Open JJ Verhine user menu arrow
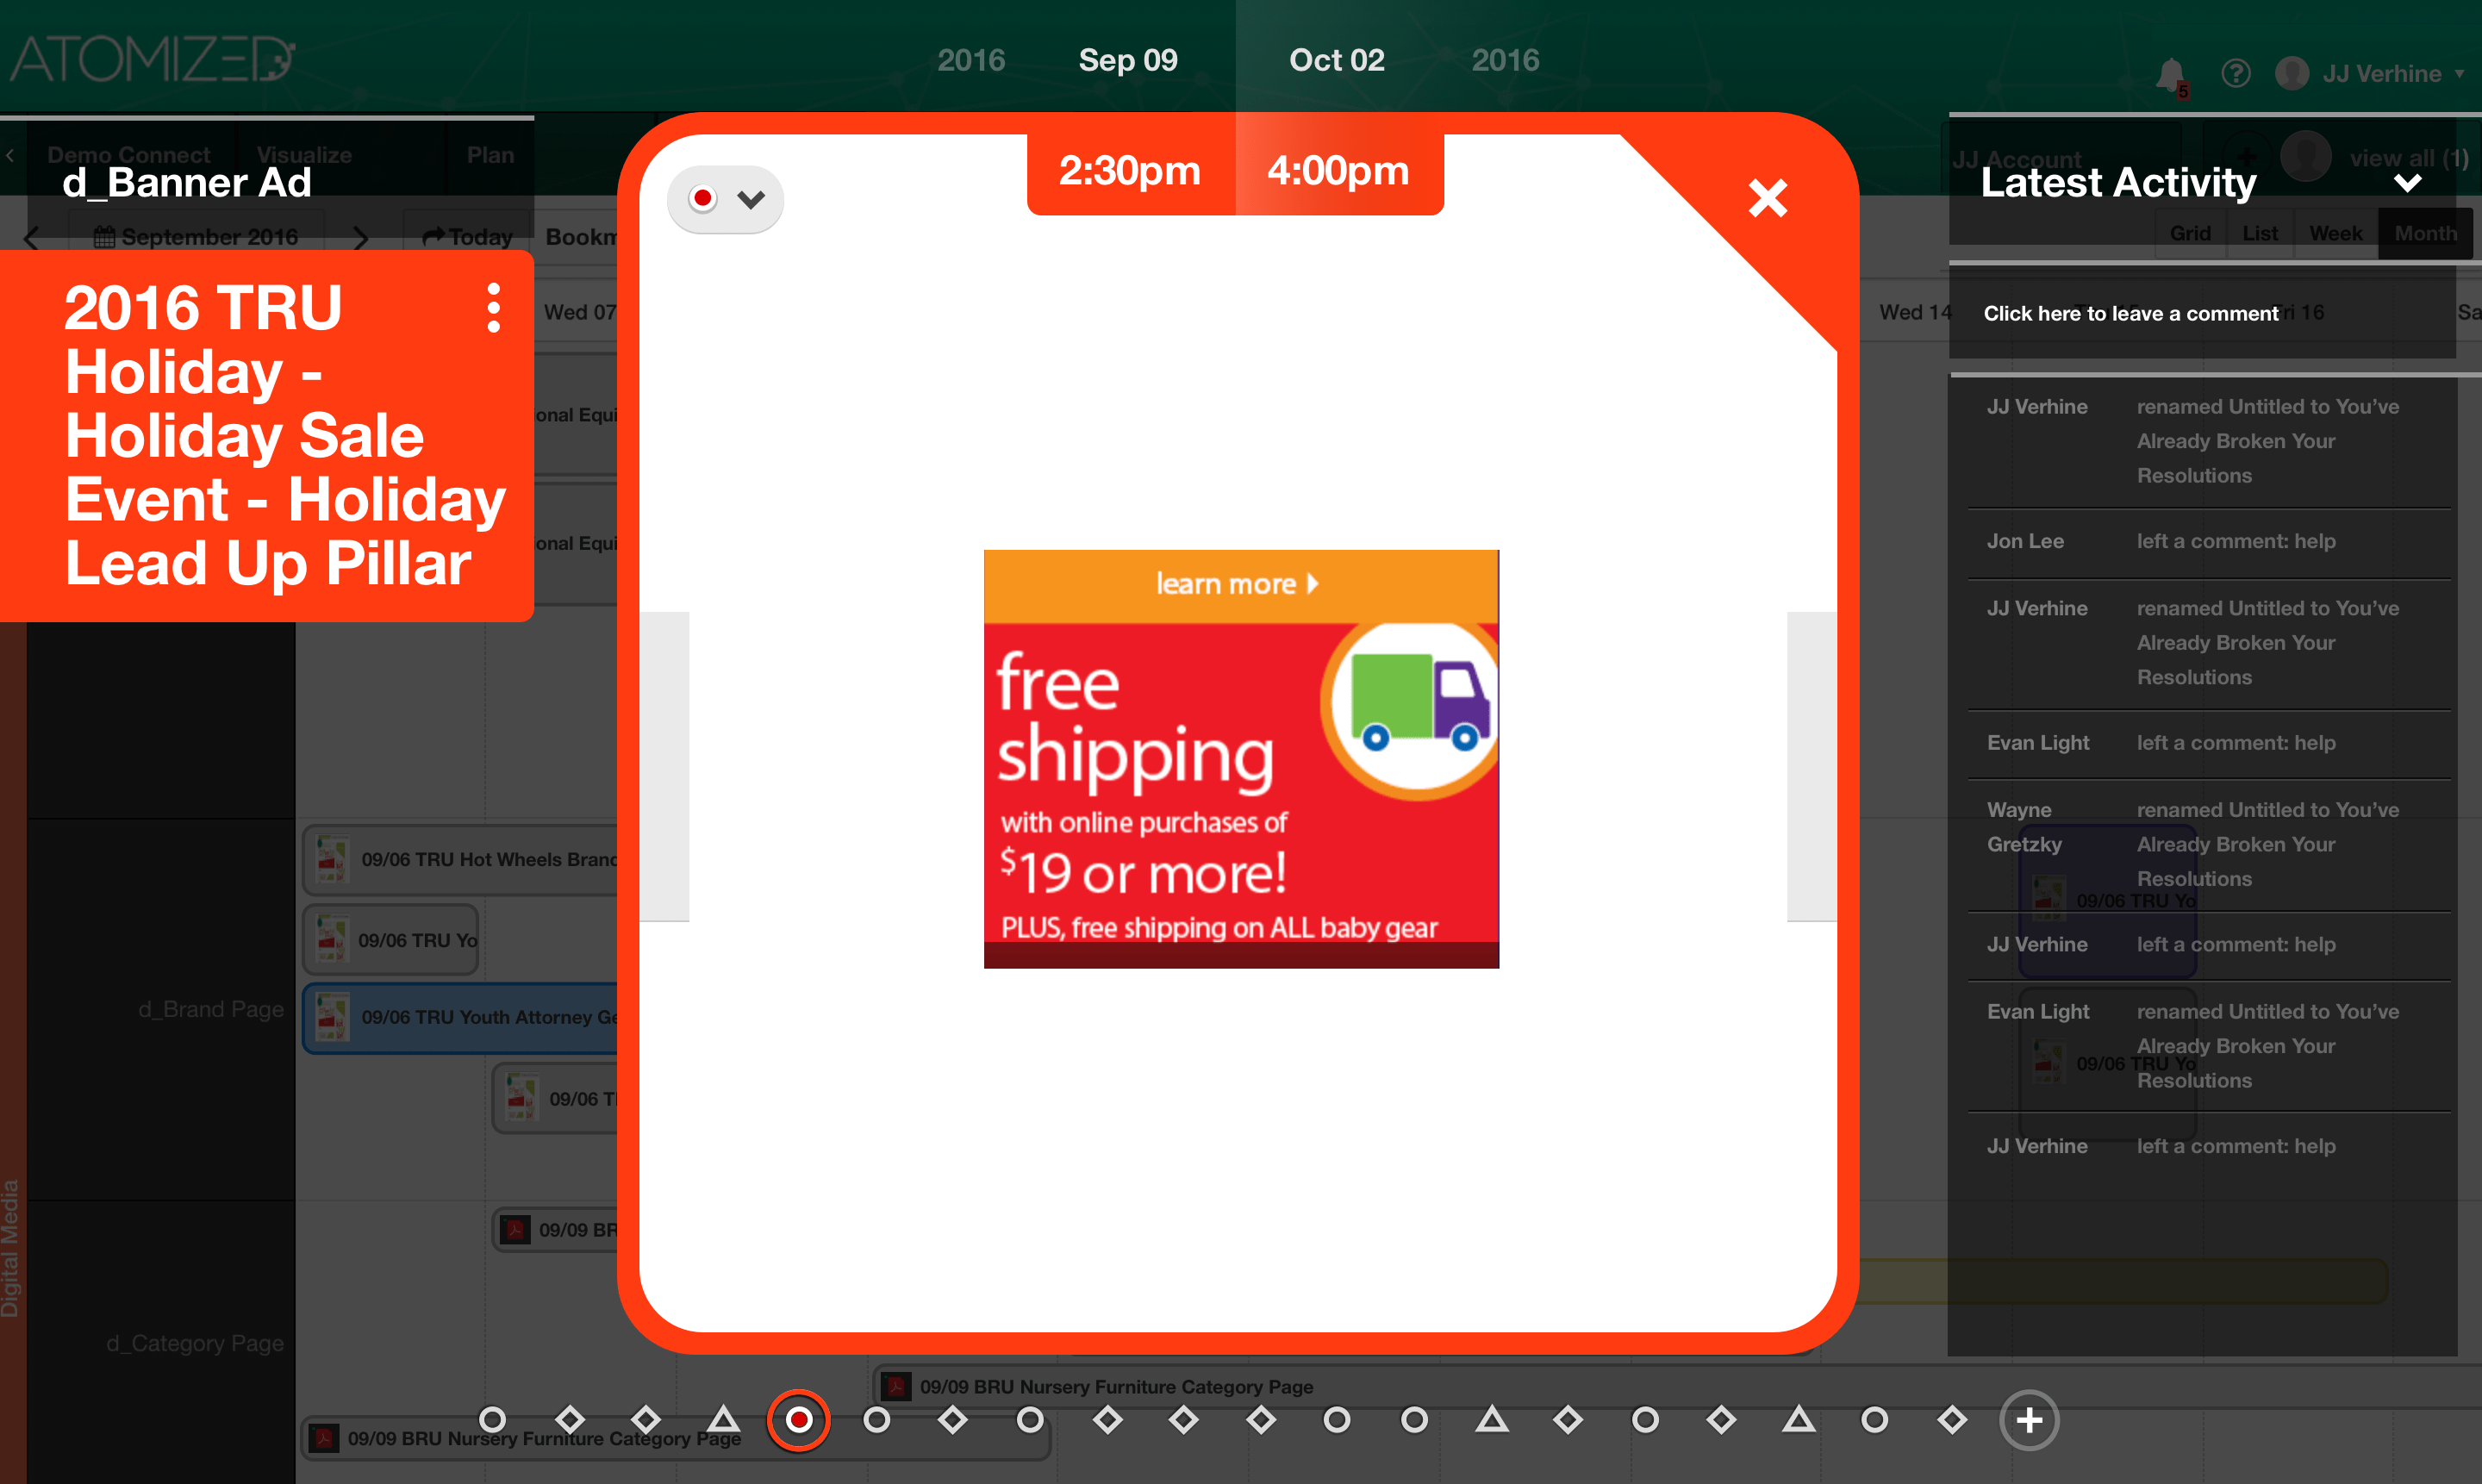Viewport: 2482px width, 1484px height. tap(2460, 74)
